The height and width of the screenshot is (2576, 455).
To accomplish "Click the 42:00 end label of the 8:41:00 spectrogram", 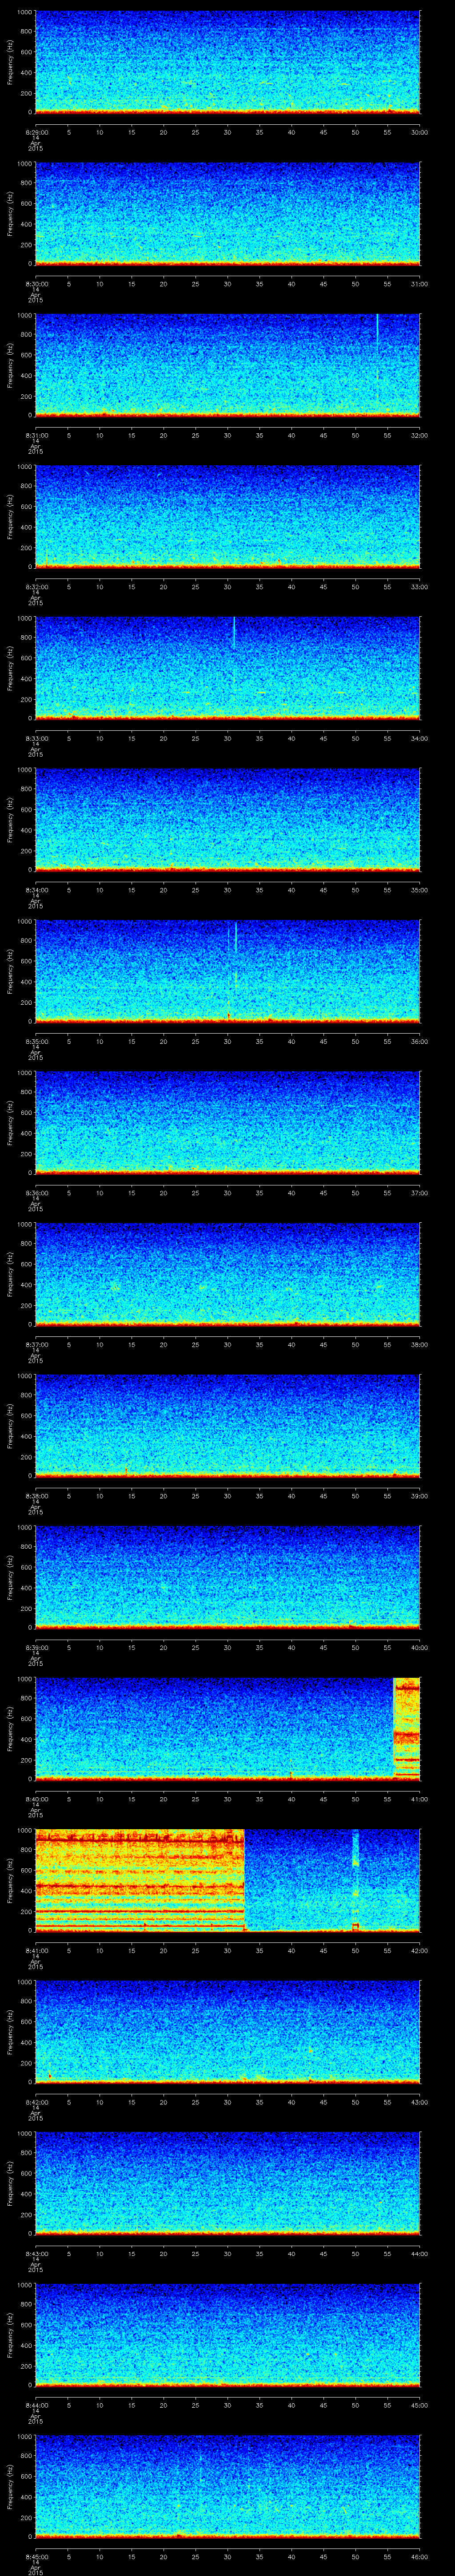I will [419, 1950].
